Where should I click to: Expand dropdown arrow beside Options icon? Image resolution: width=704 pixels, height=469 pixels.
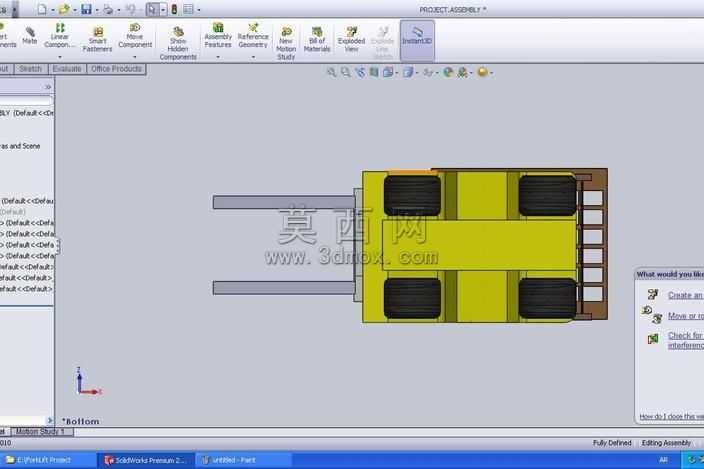point(199,10)
